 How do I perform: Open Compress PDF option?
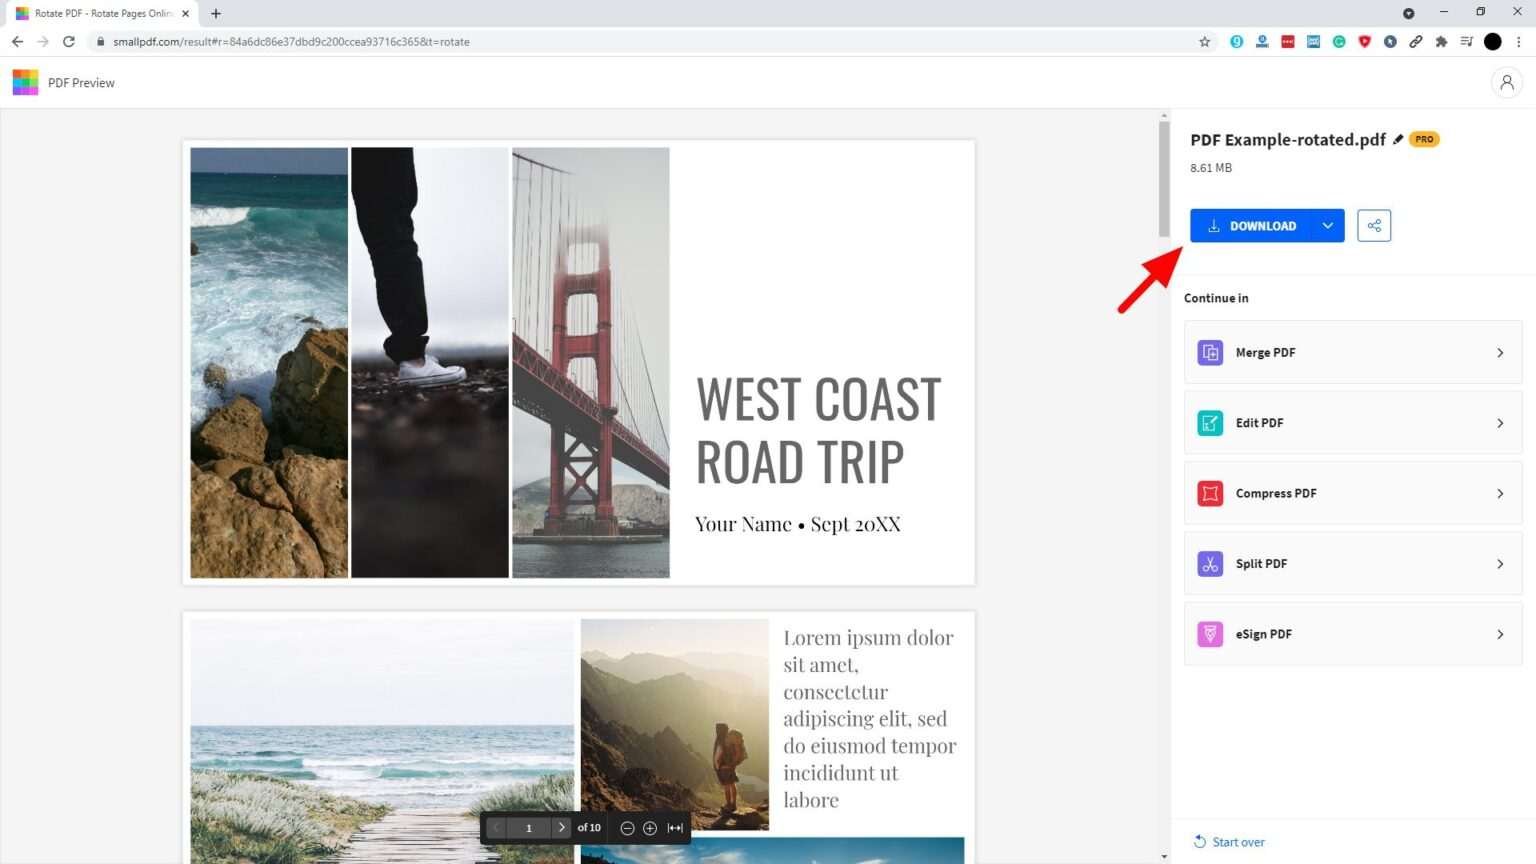point(1352,494)
